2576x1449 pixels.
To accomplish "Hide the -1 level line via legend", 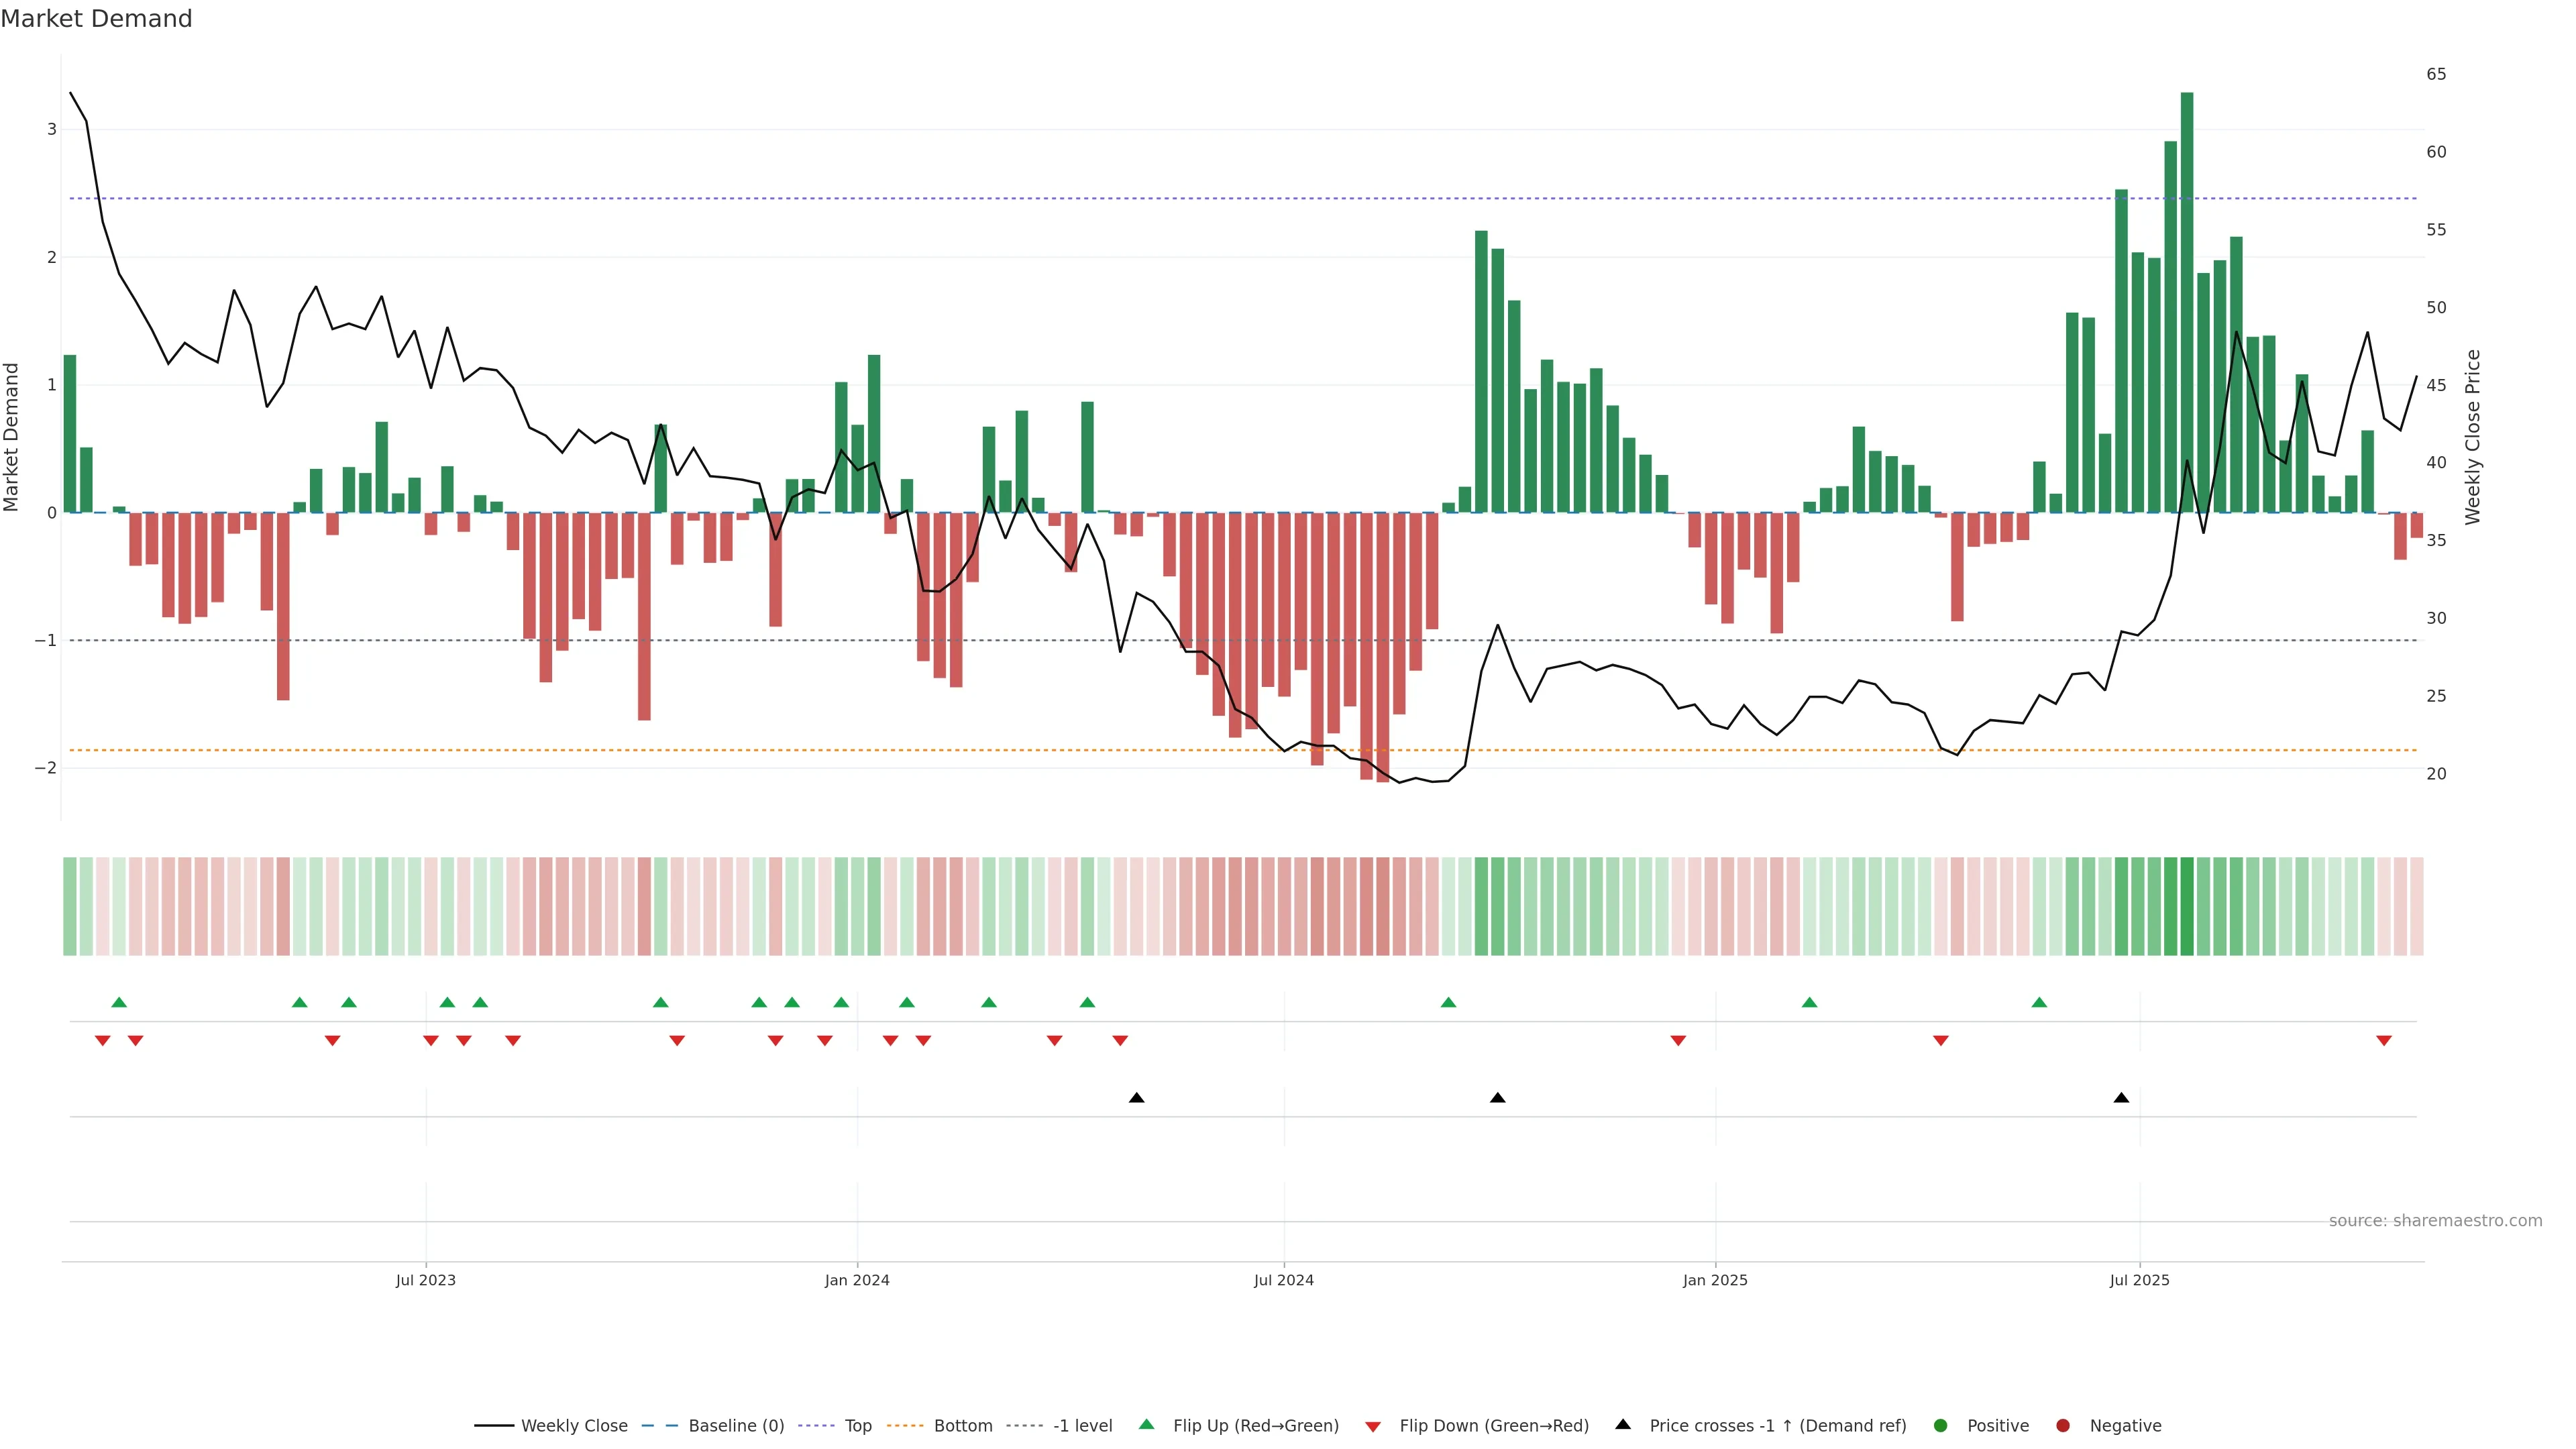I will click(1082, 1426).
